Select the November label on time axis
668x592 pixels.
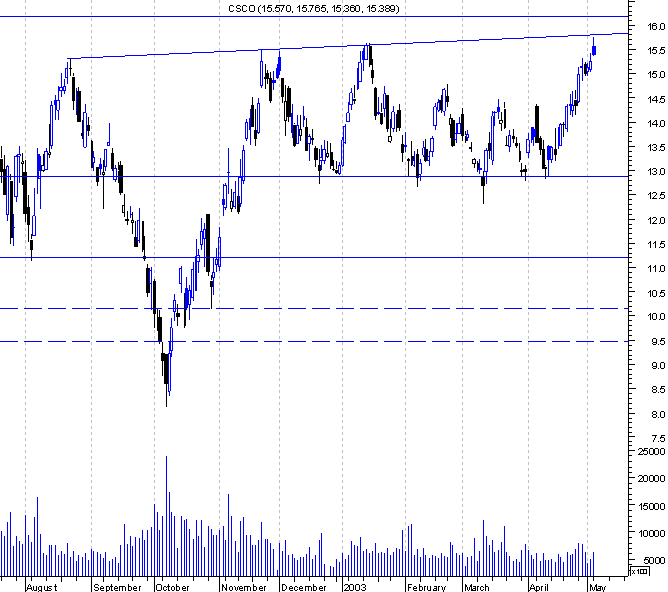244,587
